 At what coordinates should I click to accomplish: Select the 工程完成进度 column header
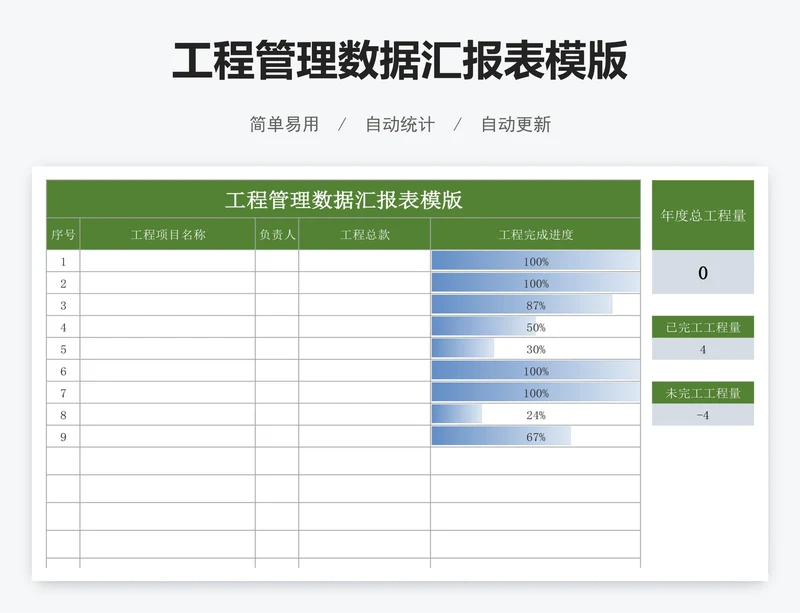coord(536,234)
